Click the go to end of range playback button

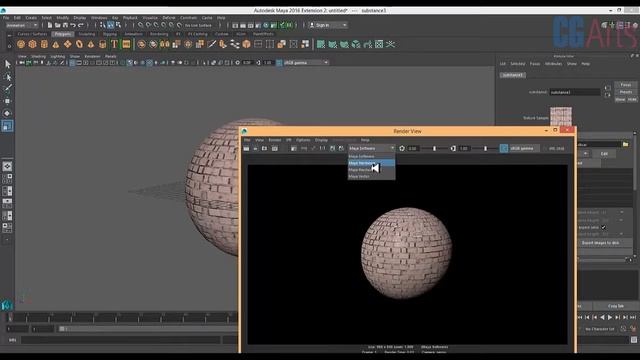(x=633, y=317)
